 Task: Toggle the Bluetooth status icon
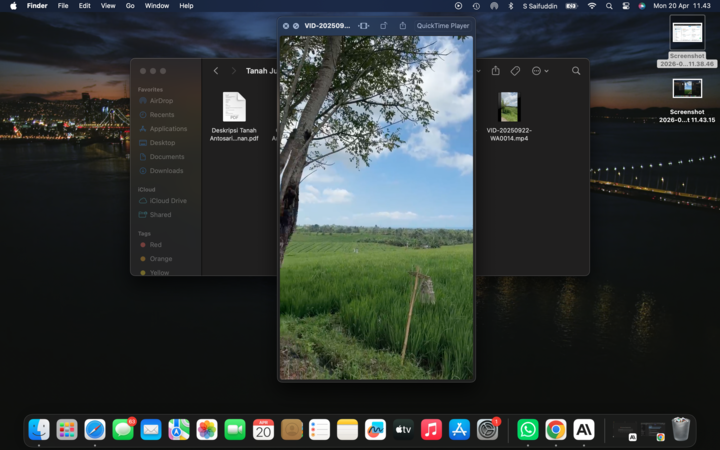point(510,6)
